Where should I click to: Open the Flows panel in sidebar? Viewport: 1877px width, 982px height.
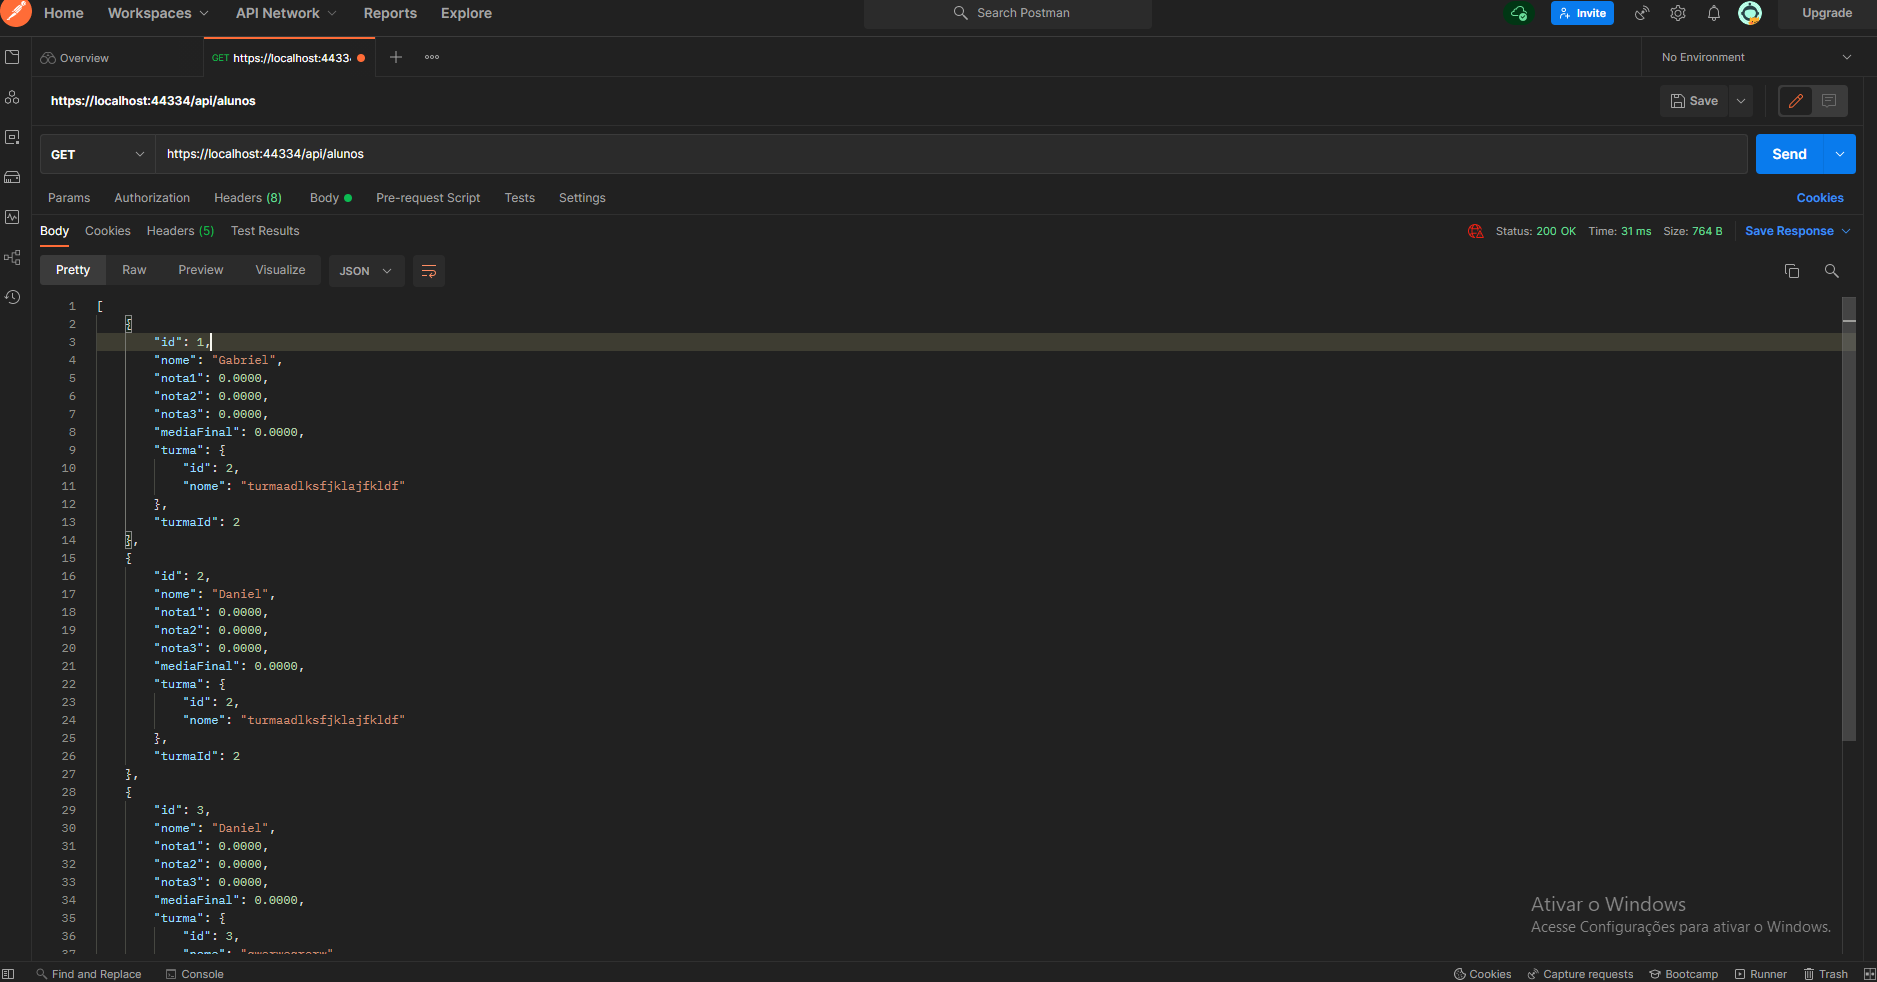13,257
